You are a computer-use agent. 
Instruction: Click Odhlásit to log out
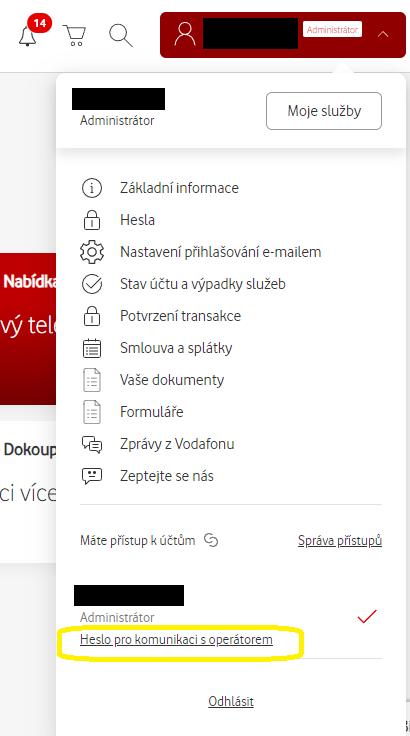(231, 701)
